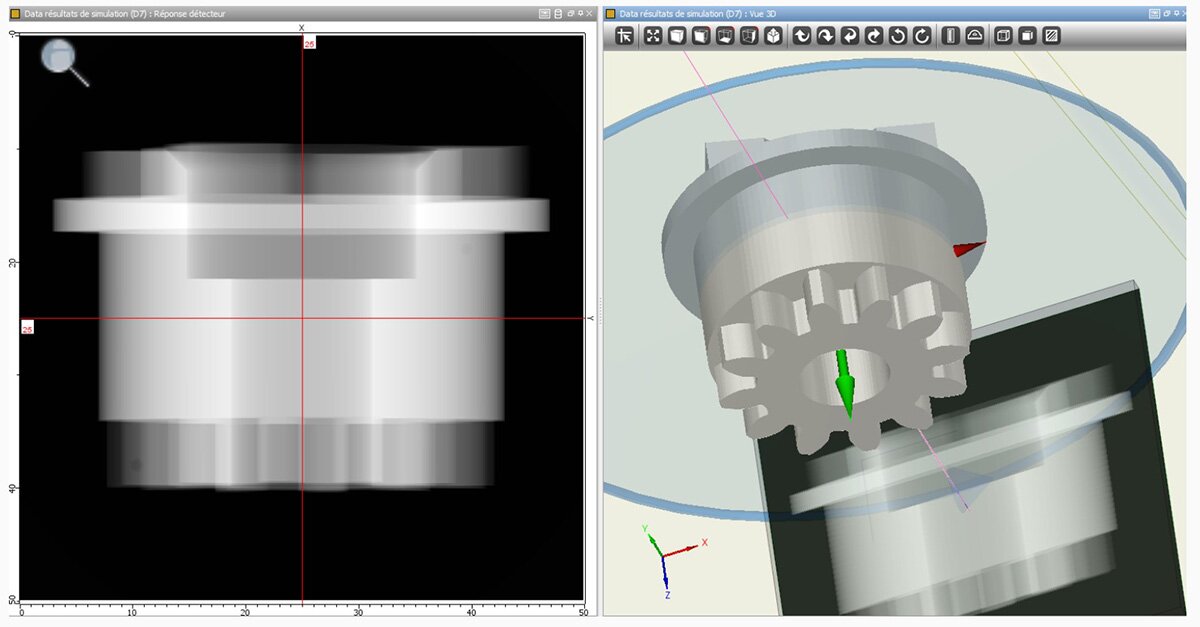Select the ruler distance measurement tool
The image size is (1200, 627).
point(950,36)
